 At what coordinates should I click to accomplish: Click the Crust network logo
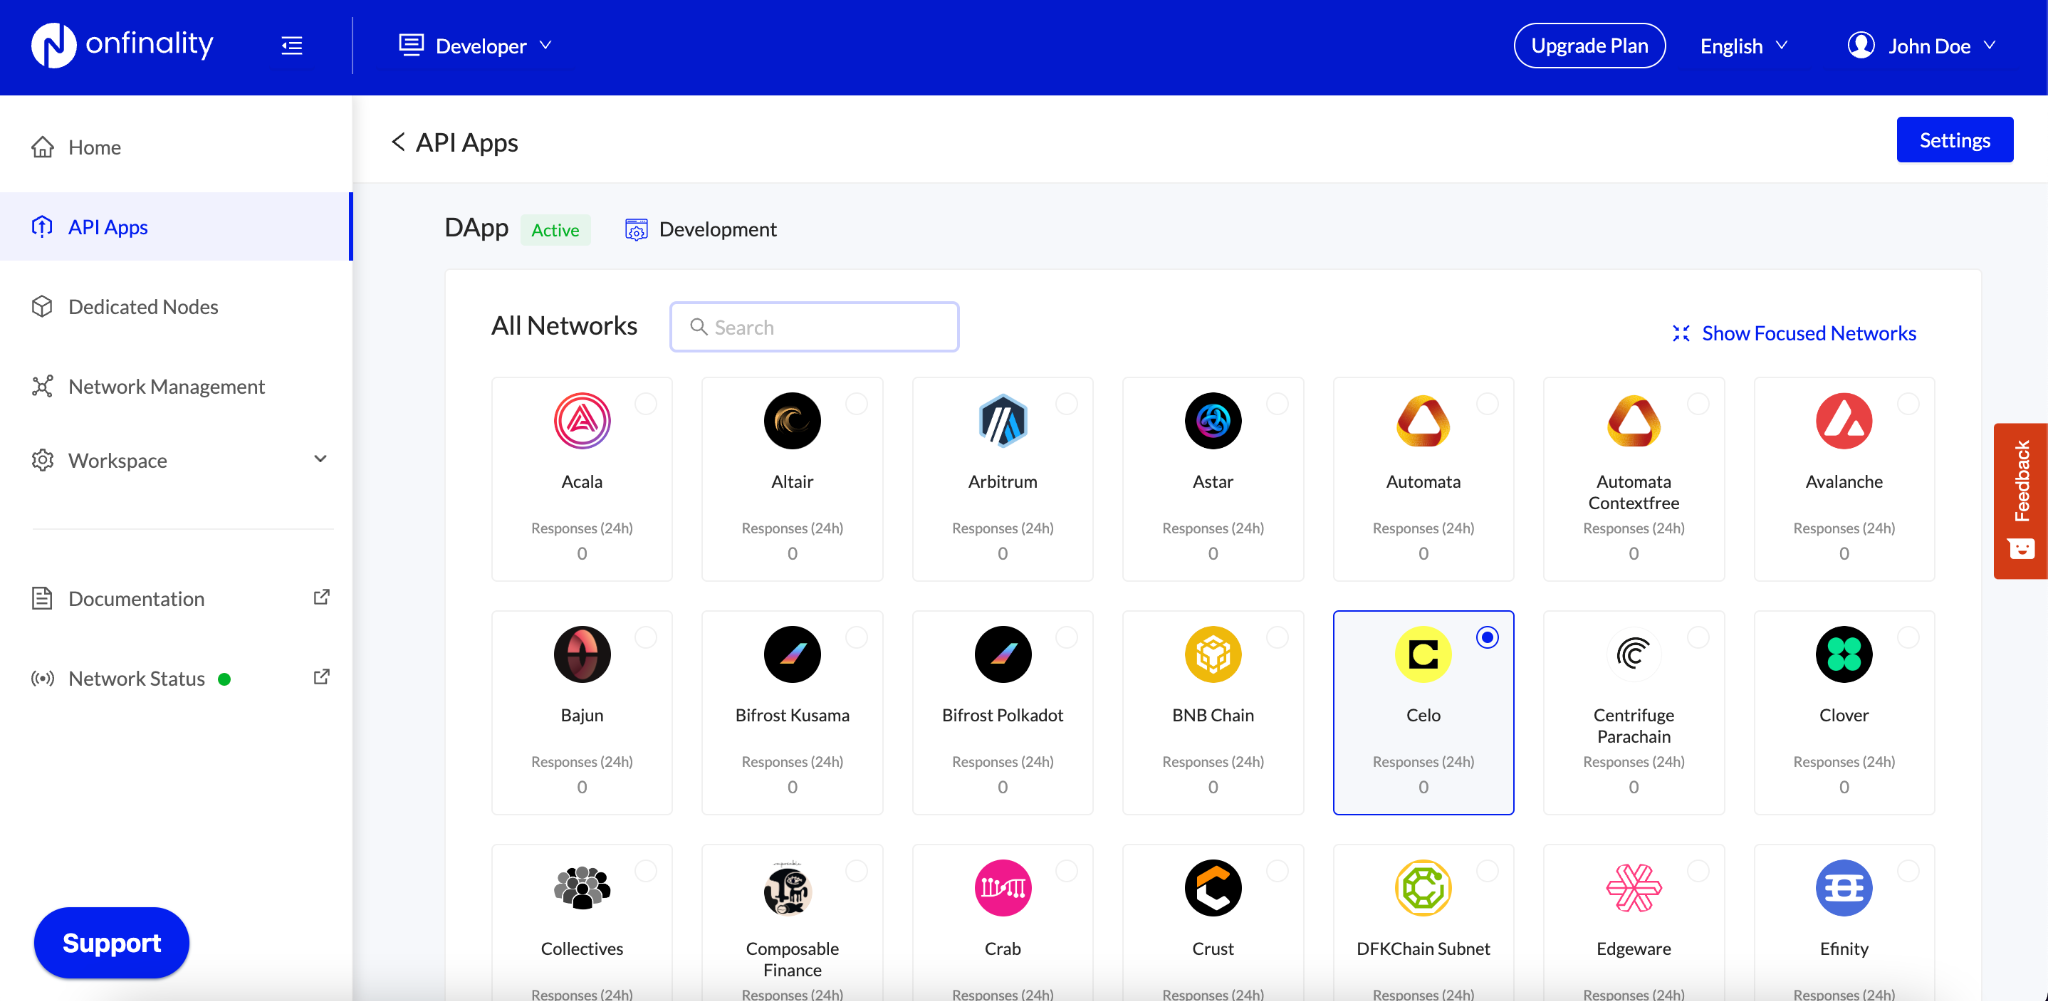coord(1213,888)
